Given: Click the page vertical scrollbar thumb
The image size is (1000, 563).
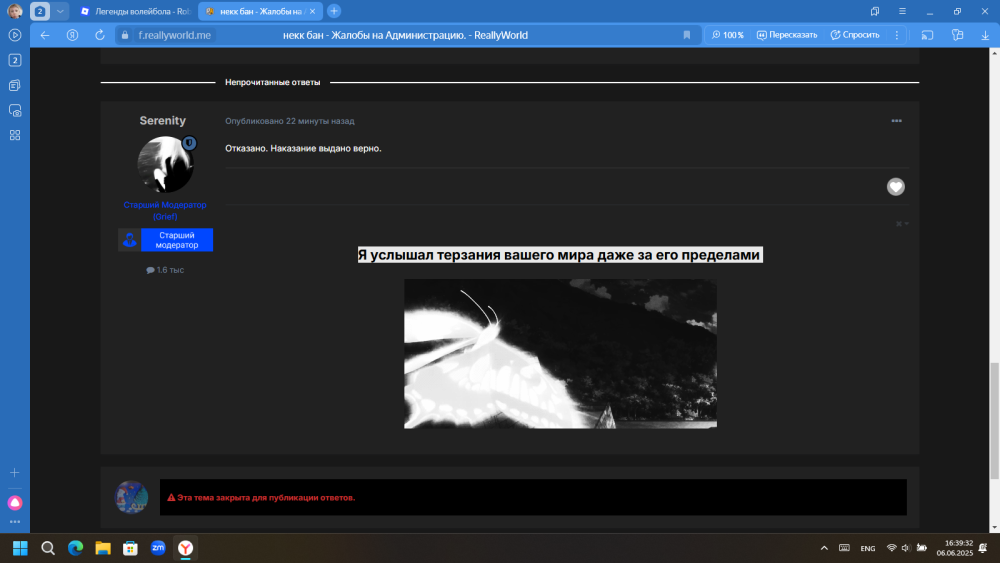Looking at the screenshot, I should click(994, 421).
